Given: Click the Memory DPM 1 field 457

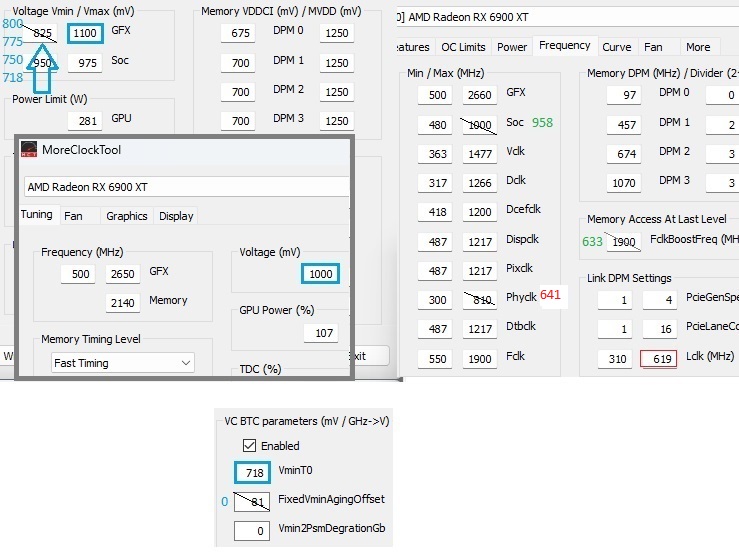Looking at the screenshot, I should [x=624, y=125].
